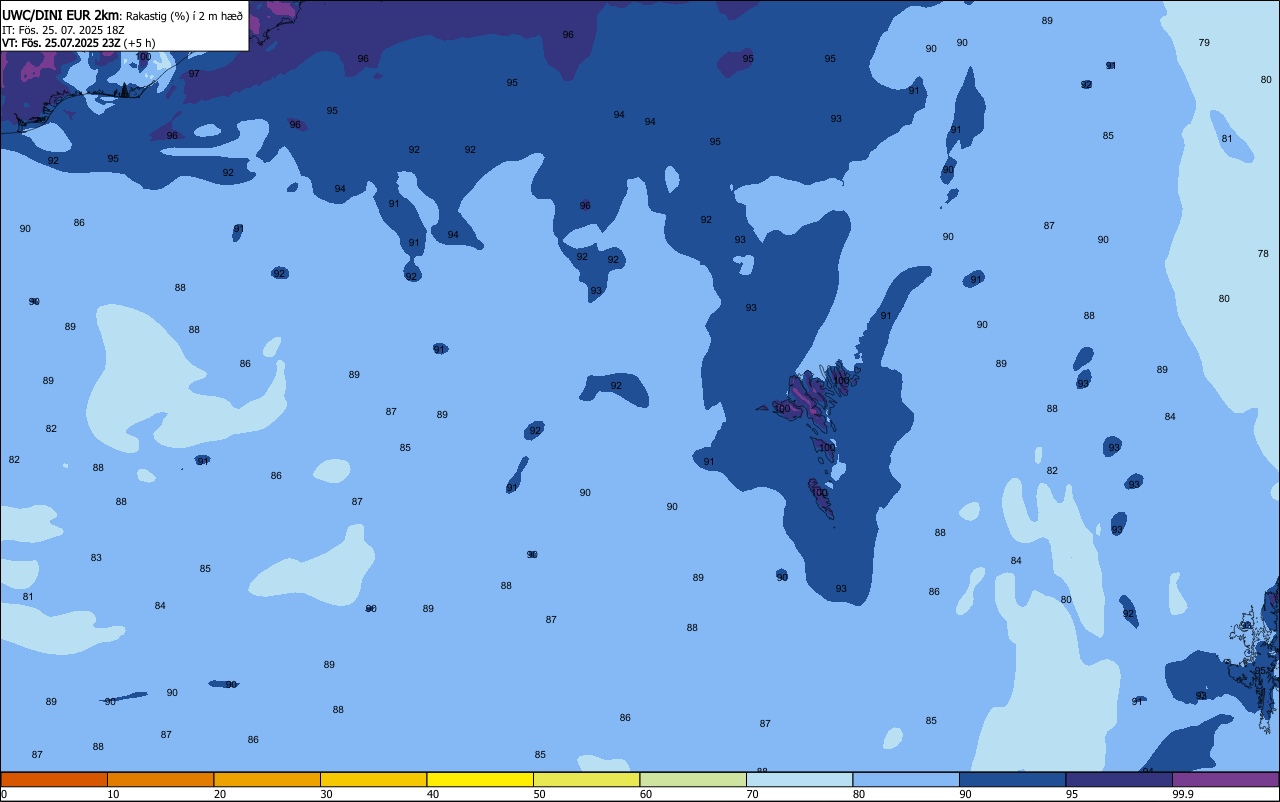Click the 50–60 yellow-green legend segment
The width and height of the screenshot is (1280, 802).
(x=586, y=779)
